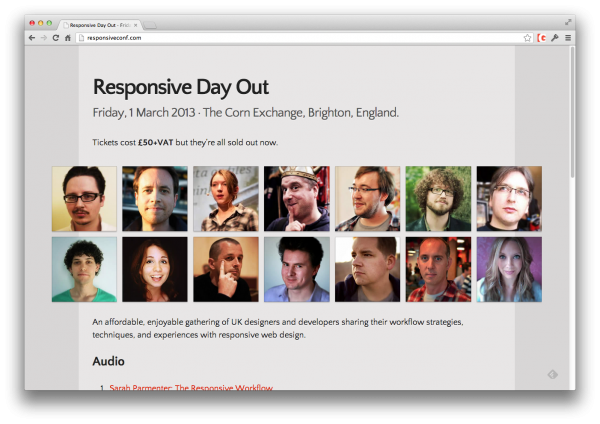Select photo of long-haired man with glasses, top row

pos(509,199)
